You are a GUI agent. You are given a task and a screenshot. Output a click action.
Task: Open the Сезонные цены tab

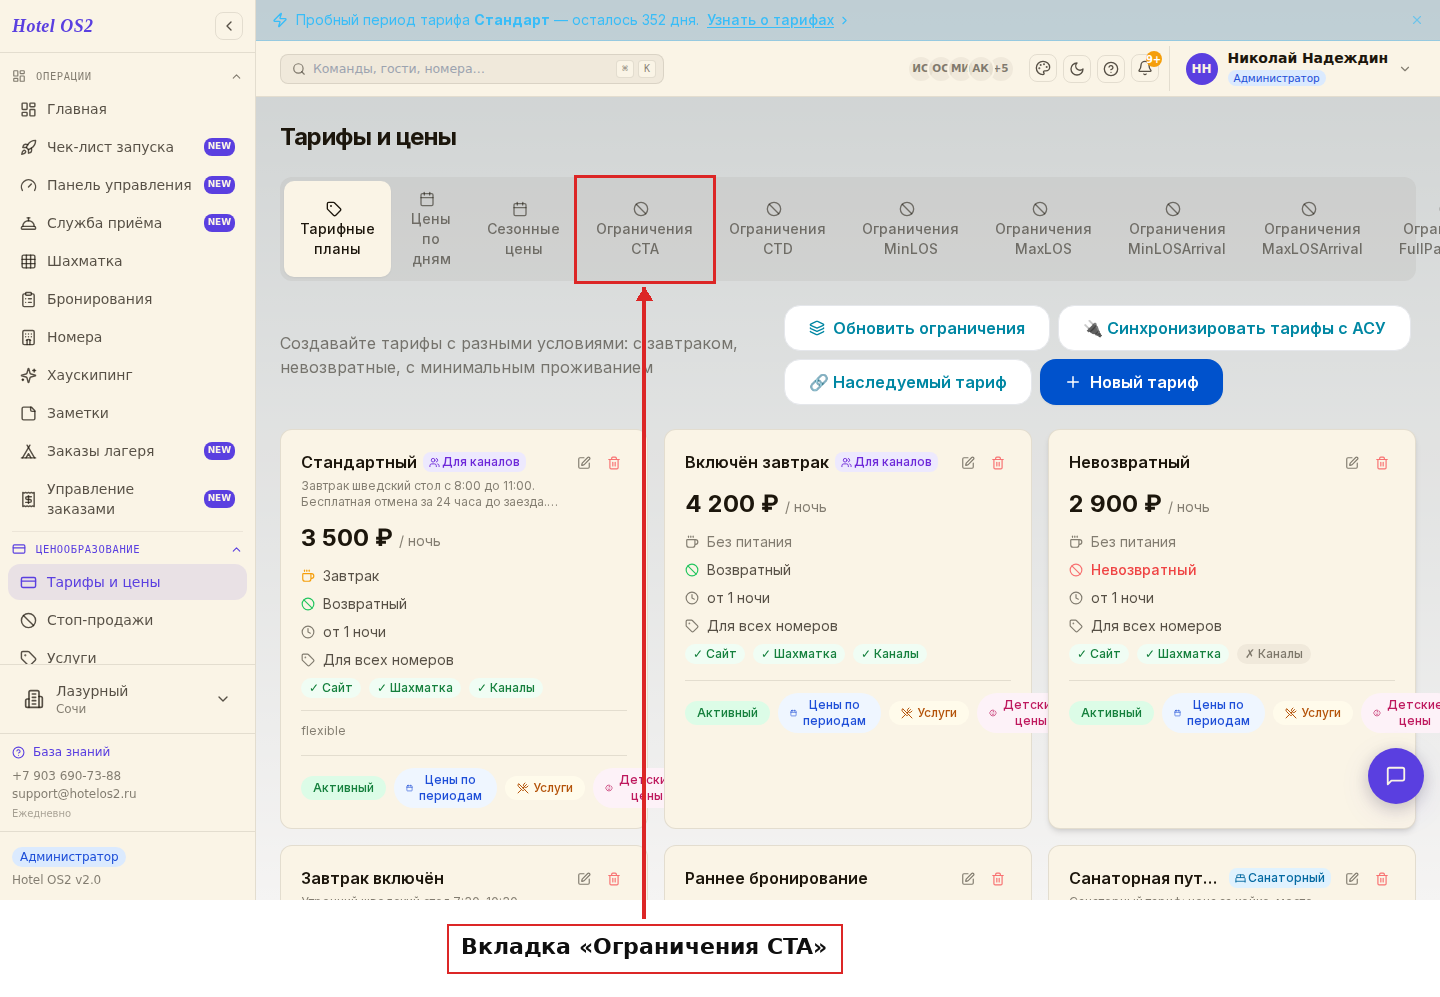pyautogui.click(x=523, y=229)
